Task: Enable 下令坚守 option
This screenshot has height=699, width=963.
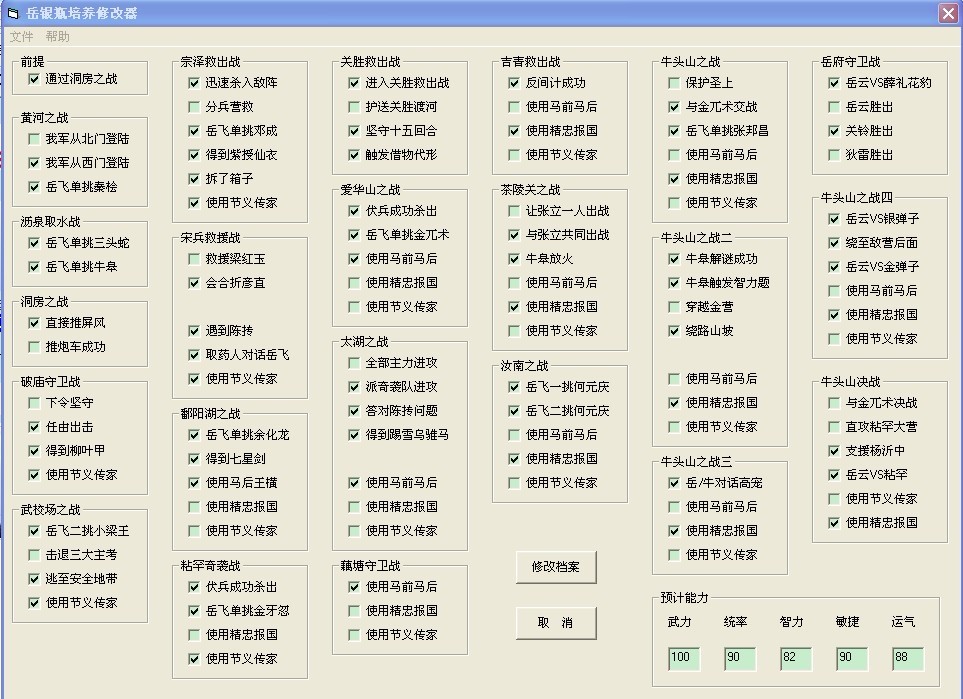Action: 34,403
